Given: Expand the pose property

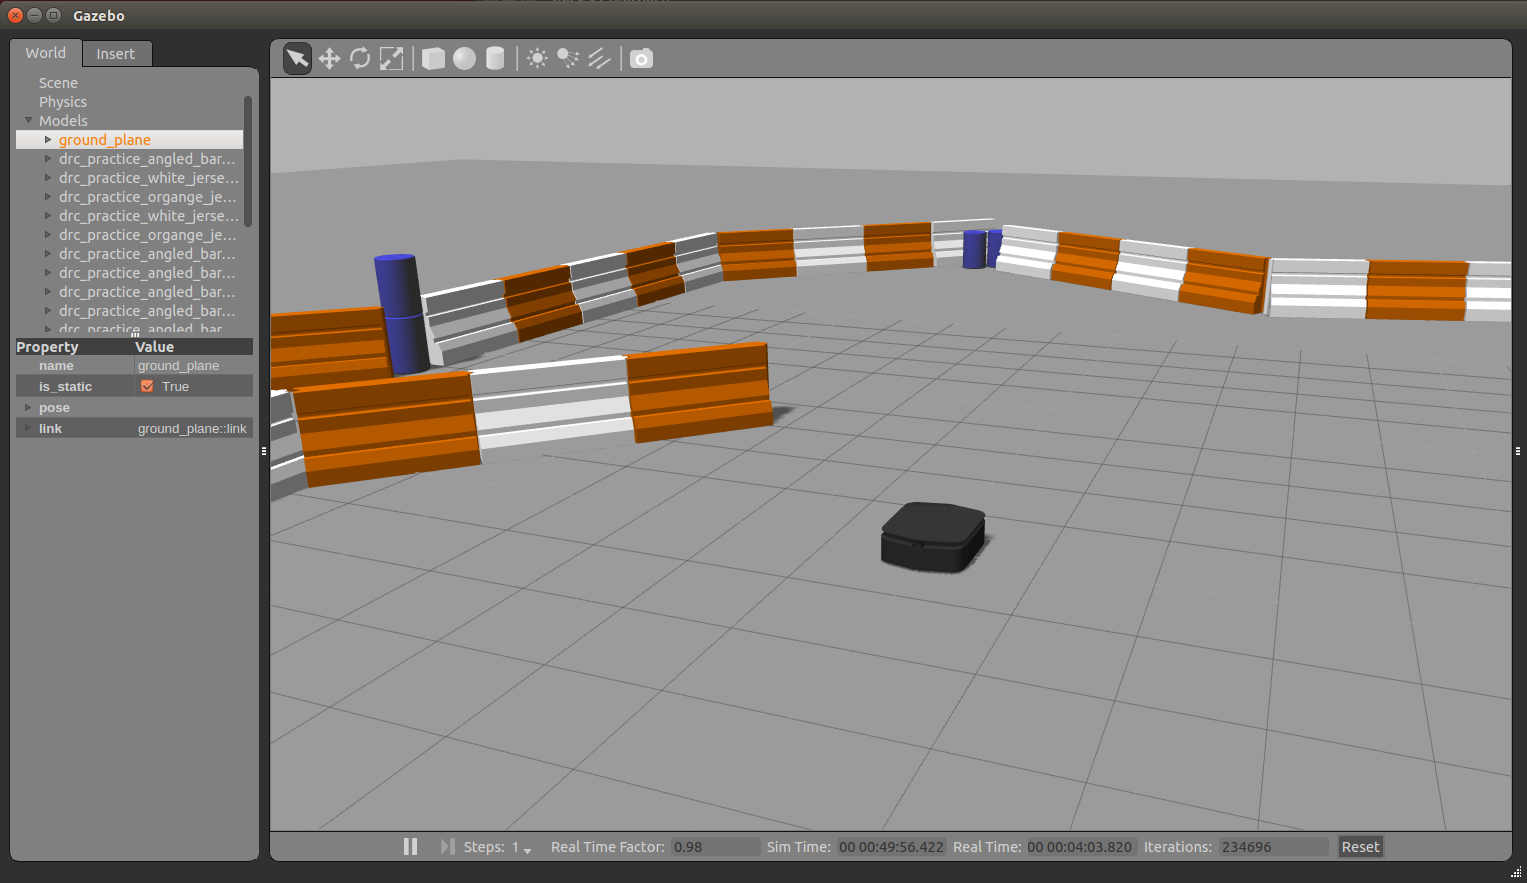Looking at the screenshot, I should click(28, 408).
